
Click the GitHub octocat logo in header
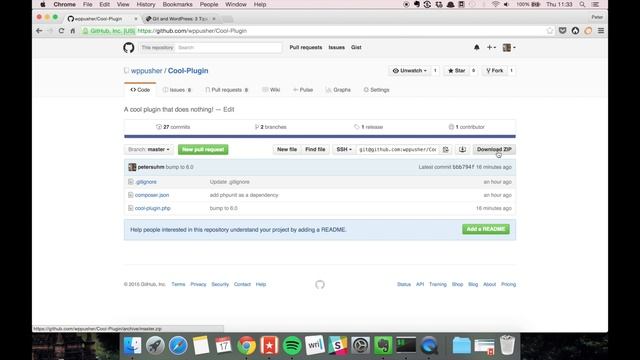[129, 48]
